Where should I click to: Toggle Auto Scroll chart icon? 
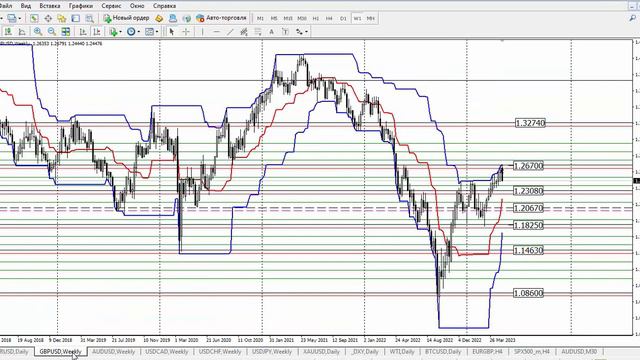click(x=83, y=32)
